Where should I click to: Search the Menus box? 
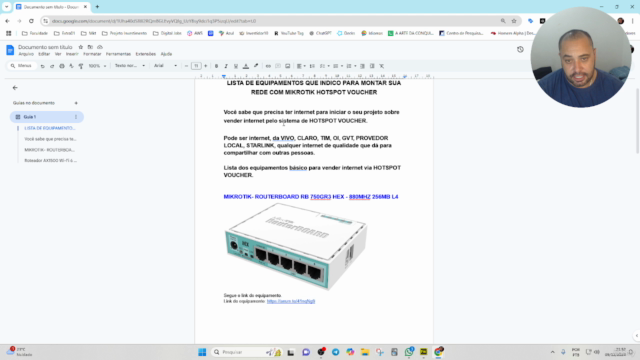[x=22, y=66]
